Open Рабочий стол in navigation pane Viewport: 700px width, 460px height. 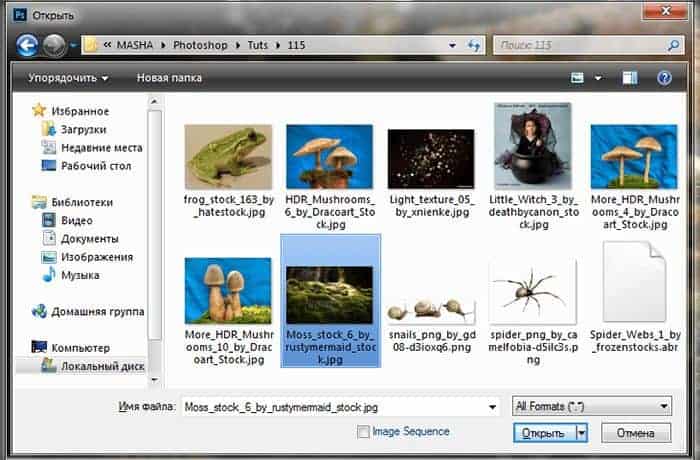96,165
